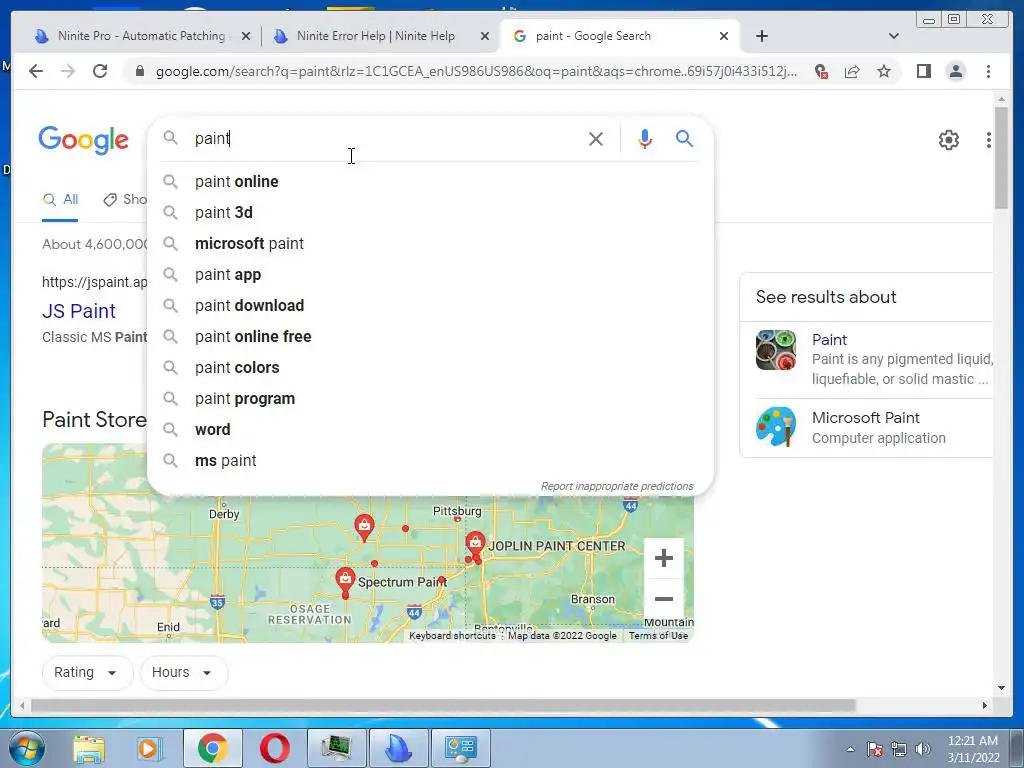
Task: Click the horizontal scrollbar thumb
Action: click(443, 705)
